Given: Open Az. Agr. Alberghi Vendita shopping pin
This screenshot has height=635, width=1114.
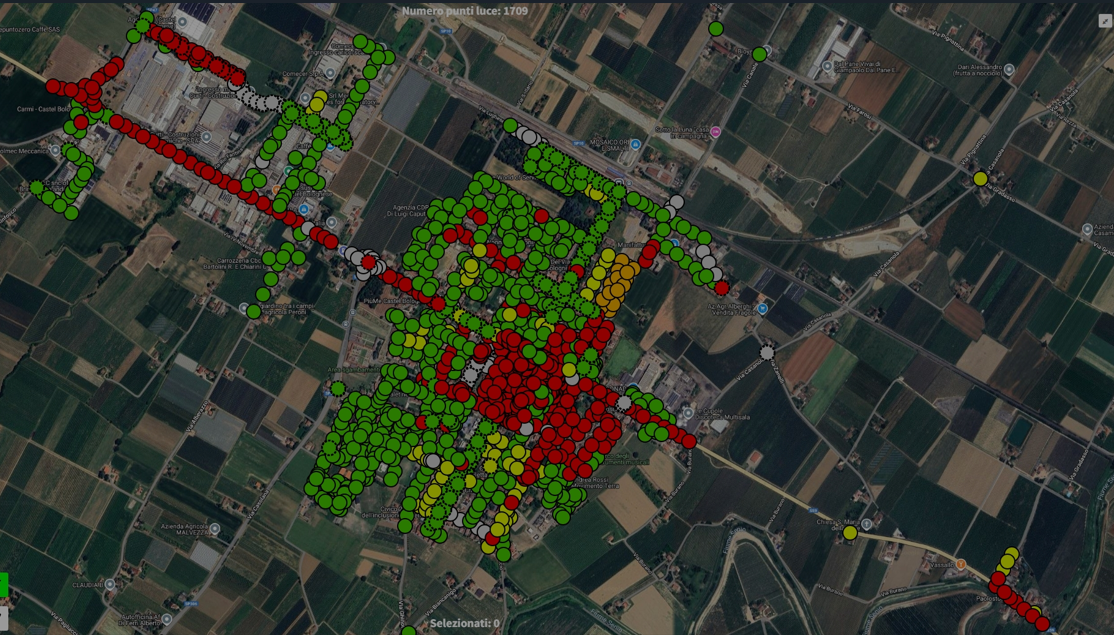Looking at the screenshot, I should (762, 309).
